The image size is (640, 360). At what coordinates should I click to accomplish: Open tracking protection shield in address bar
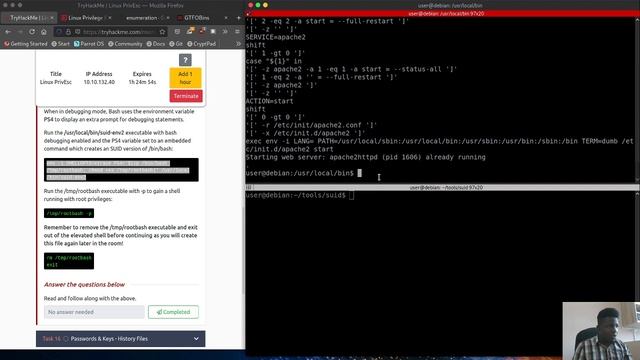60,31
